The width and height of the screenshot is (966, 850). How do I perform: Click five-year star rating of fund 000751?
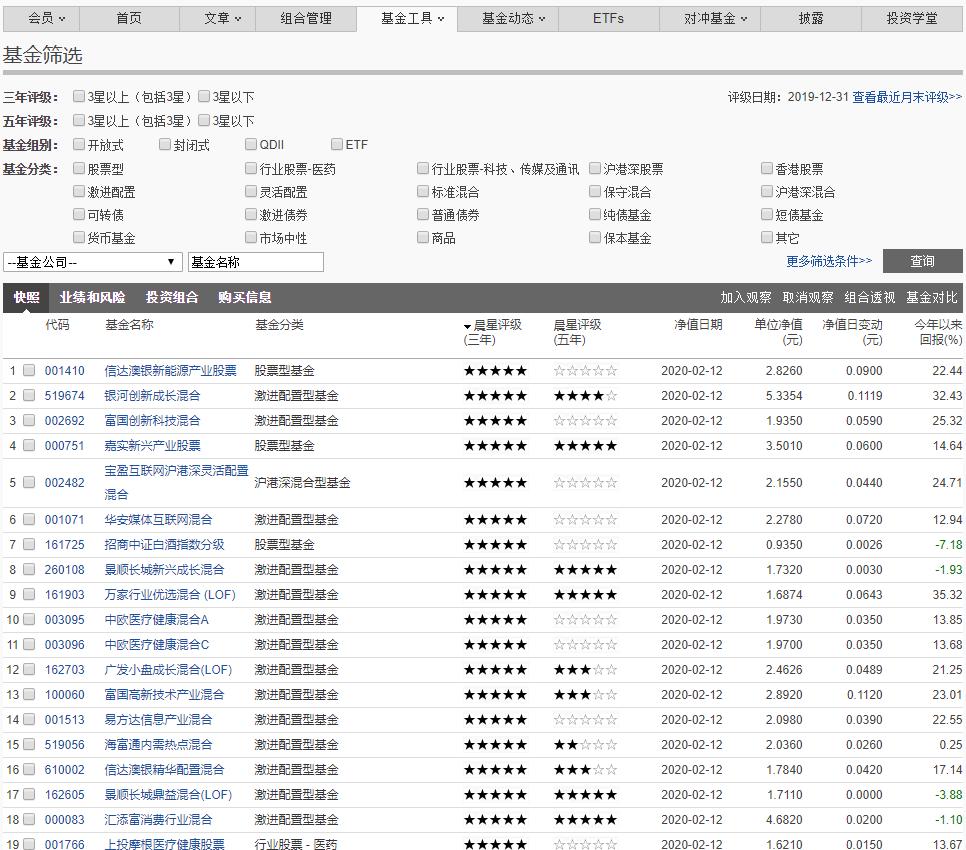click(x=585, y=445)
